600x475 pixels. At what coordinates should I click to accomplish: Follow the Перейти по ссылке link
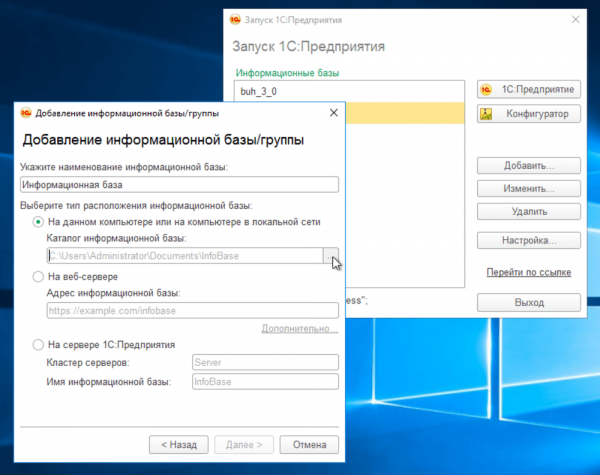[529, 272]
